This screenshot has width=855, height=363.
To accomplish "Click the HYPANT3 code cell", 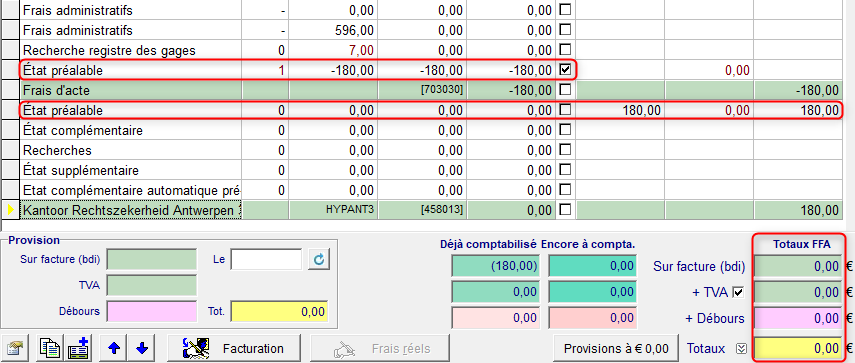I will pos(333,210).
